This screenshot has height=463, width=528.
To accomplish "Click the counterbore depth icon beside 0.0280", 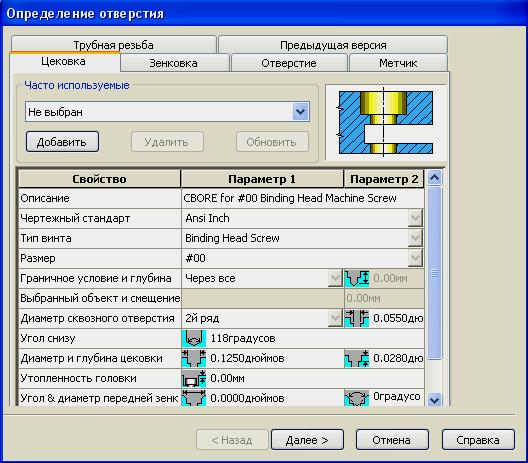I will 357,358.
